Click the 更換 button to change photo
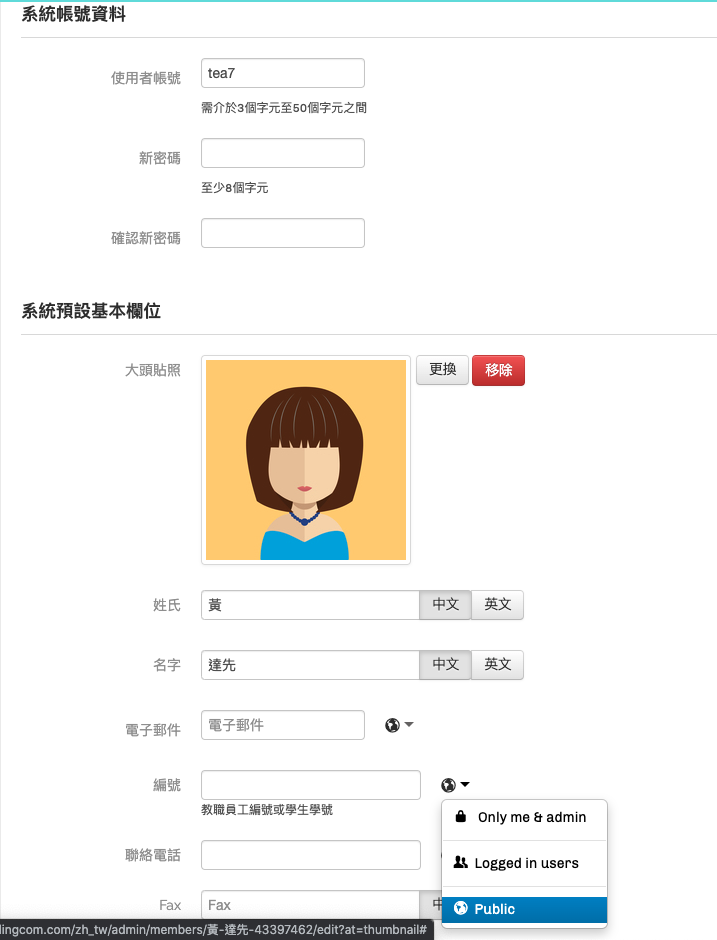Screen dimensions: 717x940 [442, 370]
